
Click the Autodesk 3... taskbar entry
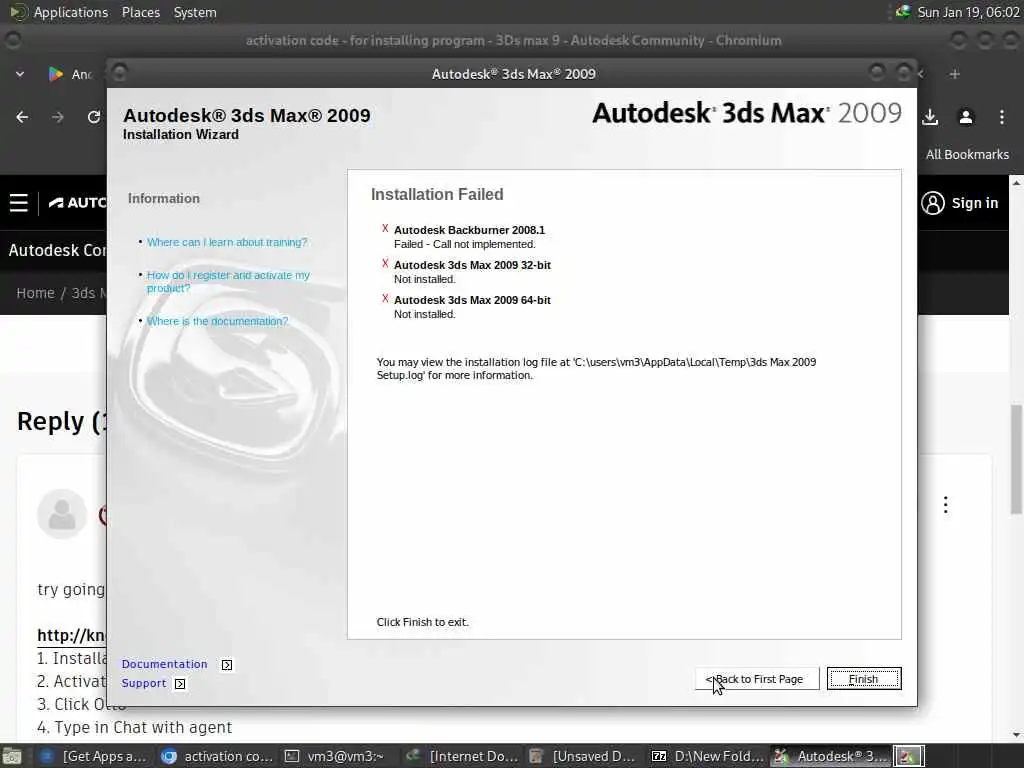point(829,756)
